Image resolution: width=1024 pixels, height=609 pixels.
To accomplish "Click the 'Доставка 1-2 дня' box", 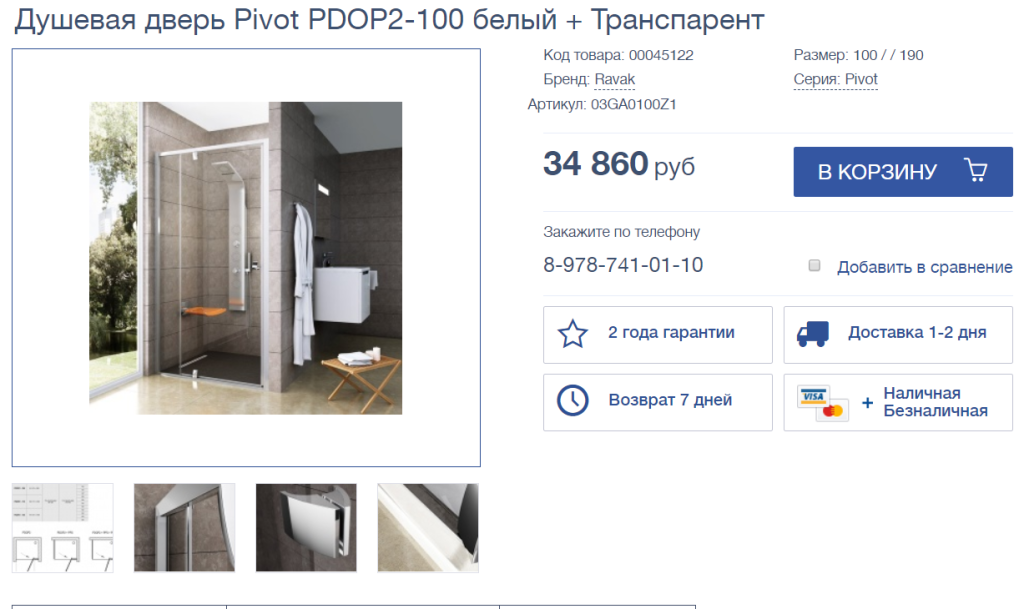I will (898, 335).
